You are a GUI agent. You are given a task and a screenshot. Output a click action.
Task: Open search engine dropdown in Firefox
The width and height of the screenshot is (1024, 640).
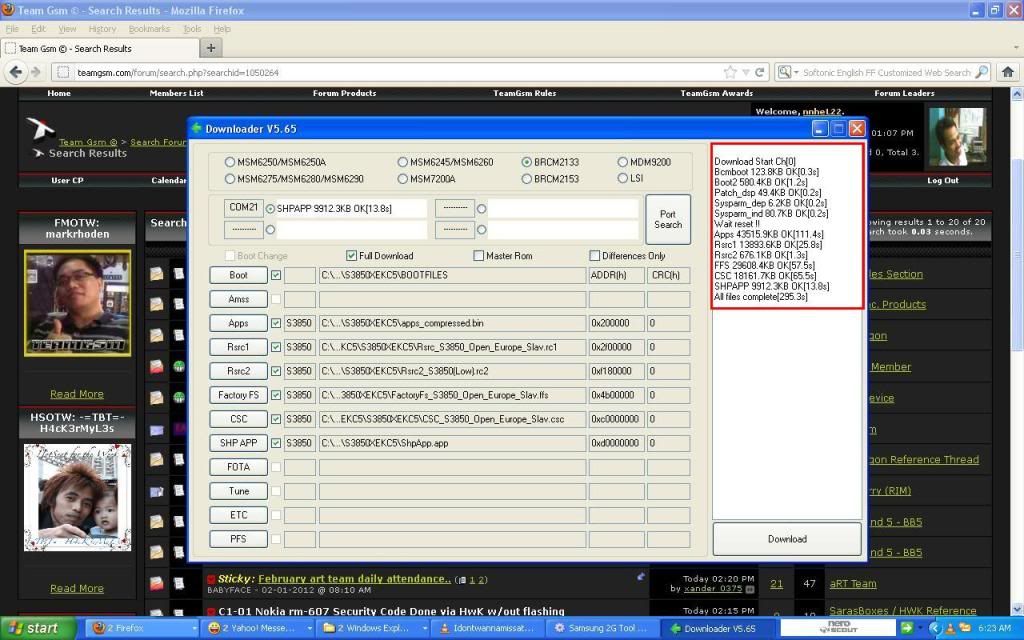[x=796, y=72]
